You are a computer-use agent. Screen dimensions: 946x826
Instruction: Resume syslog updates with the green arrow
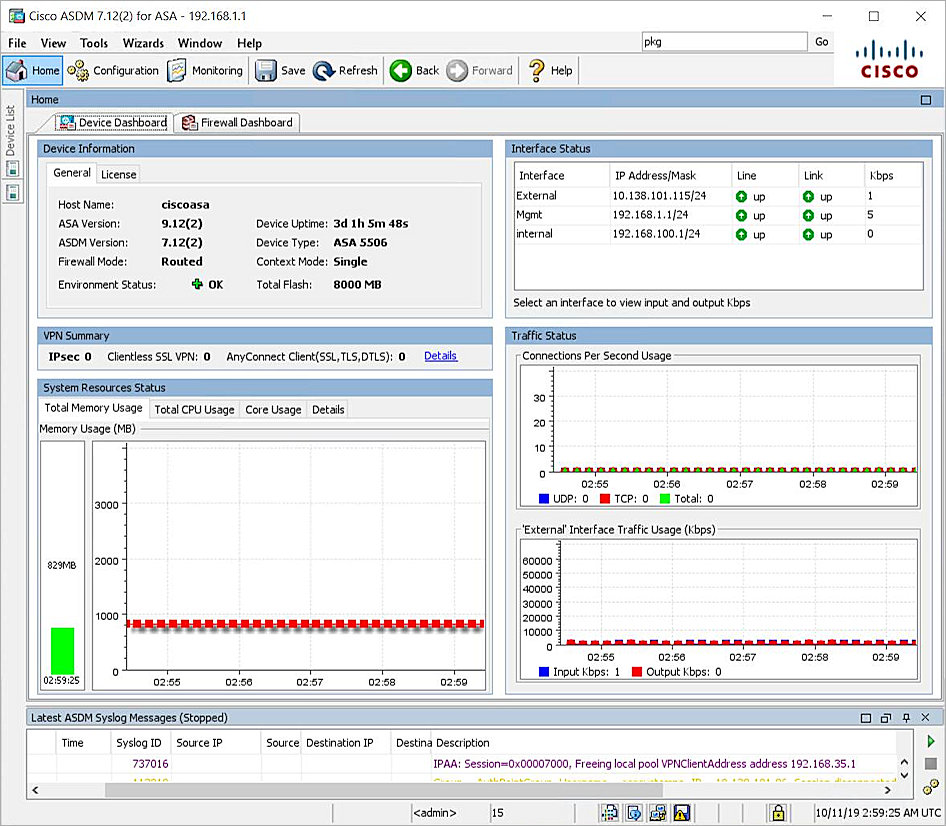[931, 741]
